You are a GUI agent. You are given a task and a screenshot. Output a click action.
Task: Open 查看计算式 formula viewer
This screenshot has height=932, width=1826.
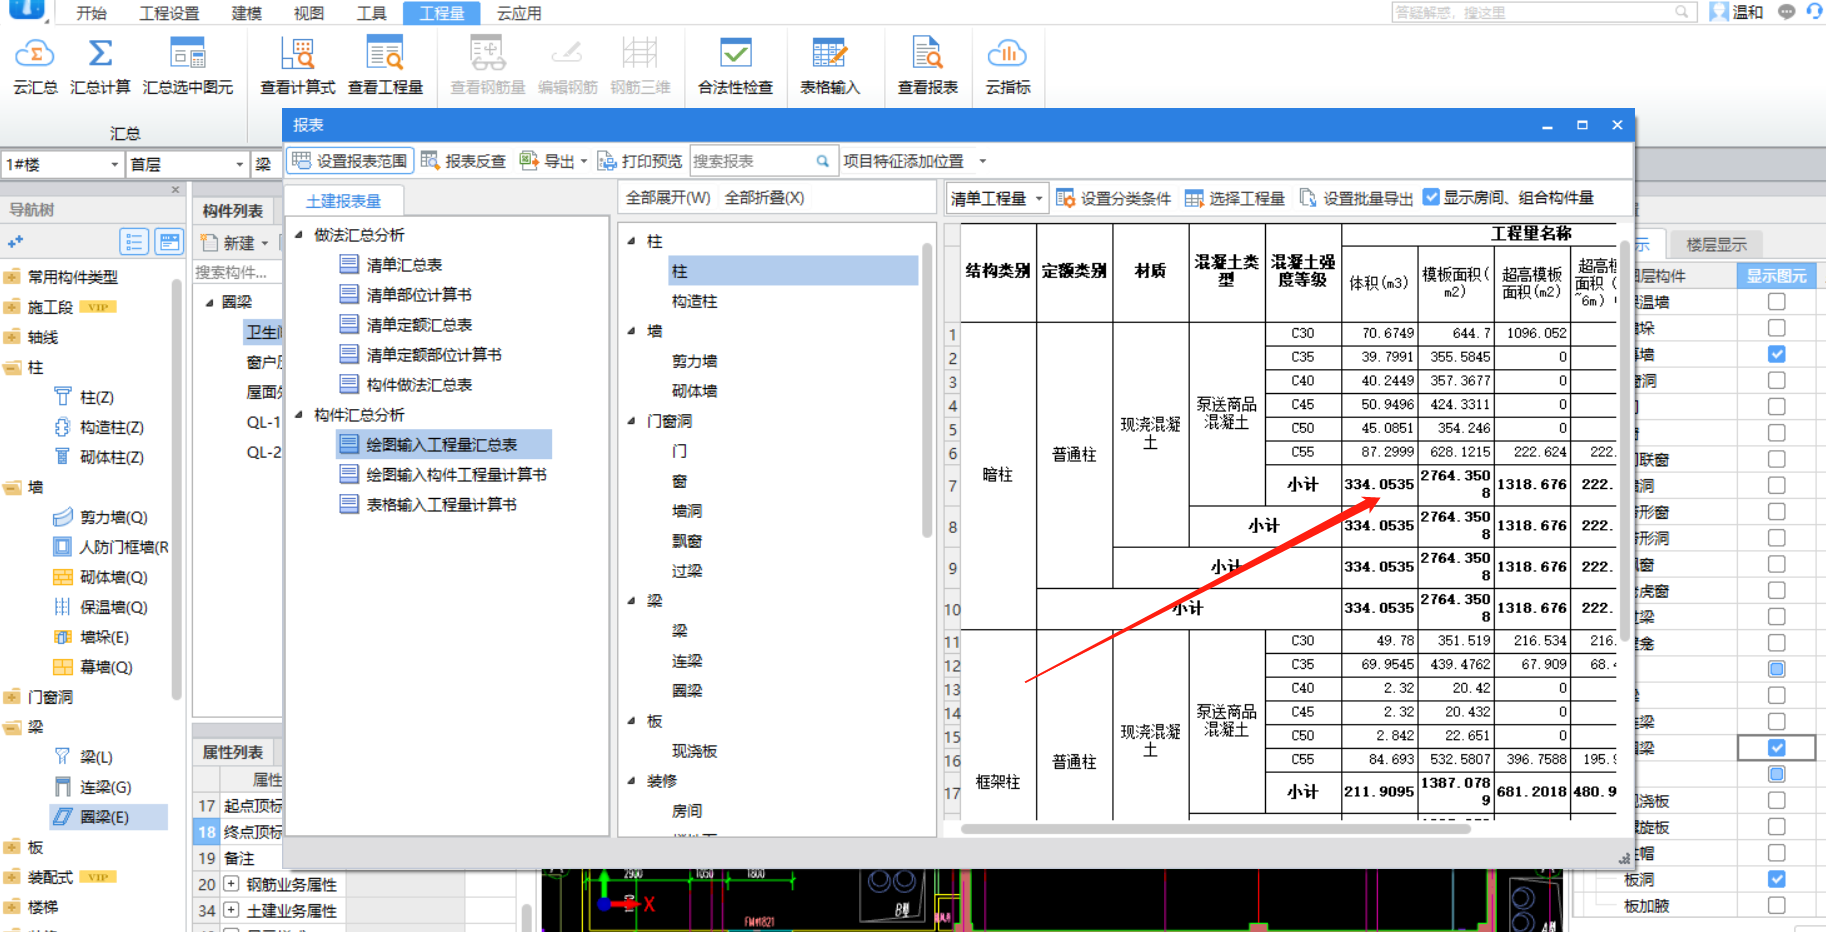[297, 66]
